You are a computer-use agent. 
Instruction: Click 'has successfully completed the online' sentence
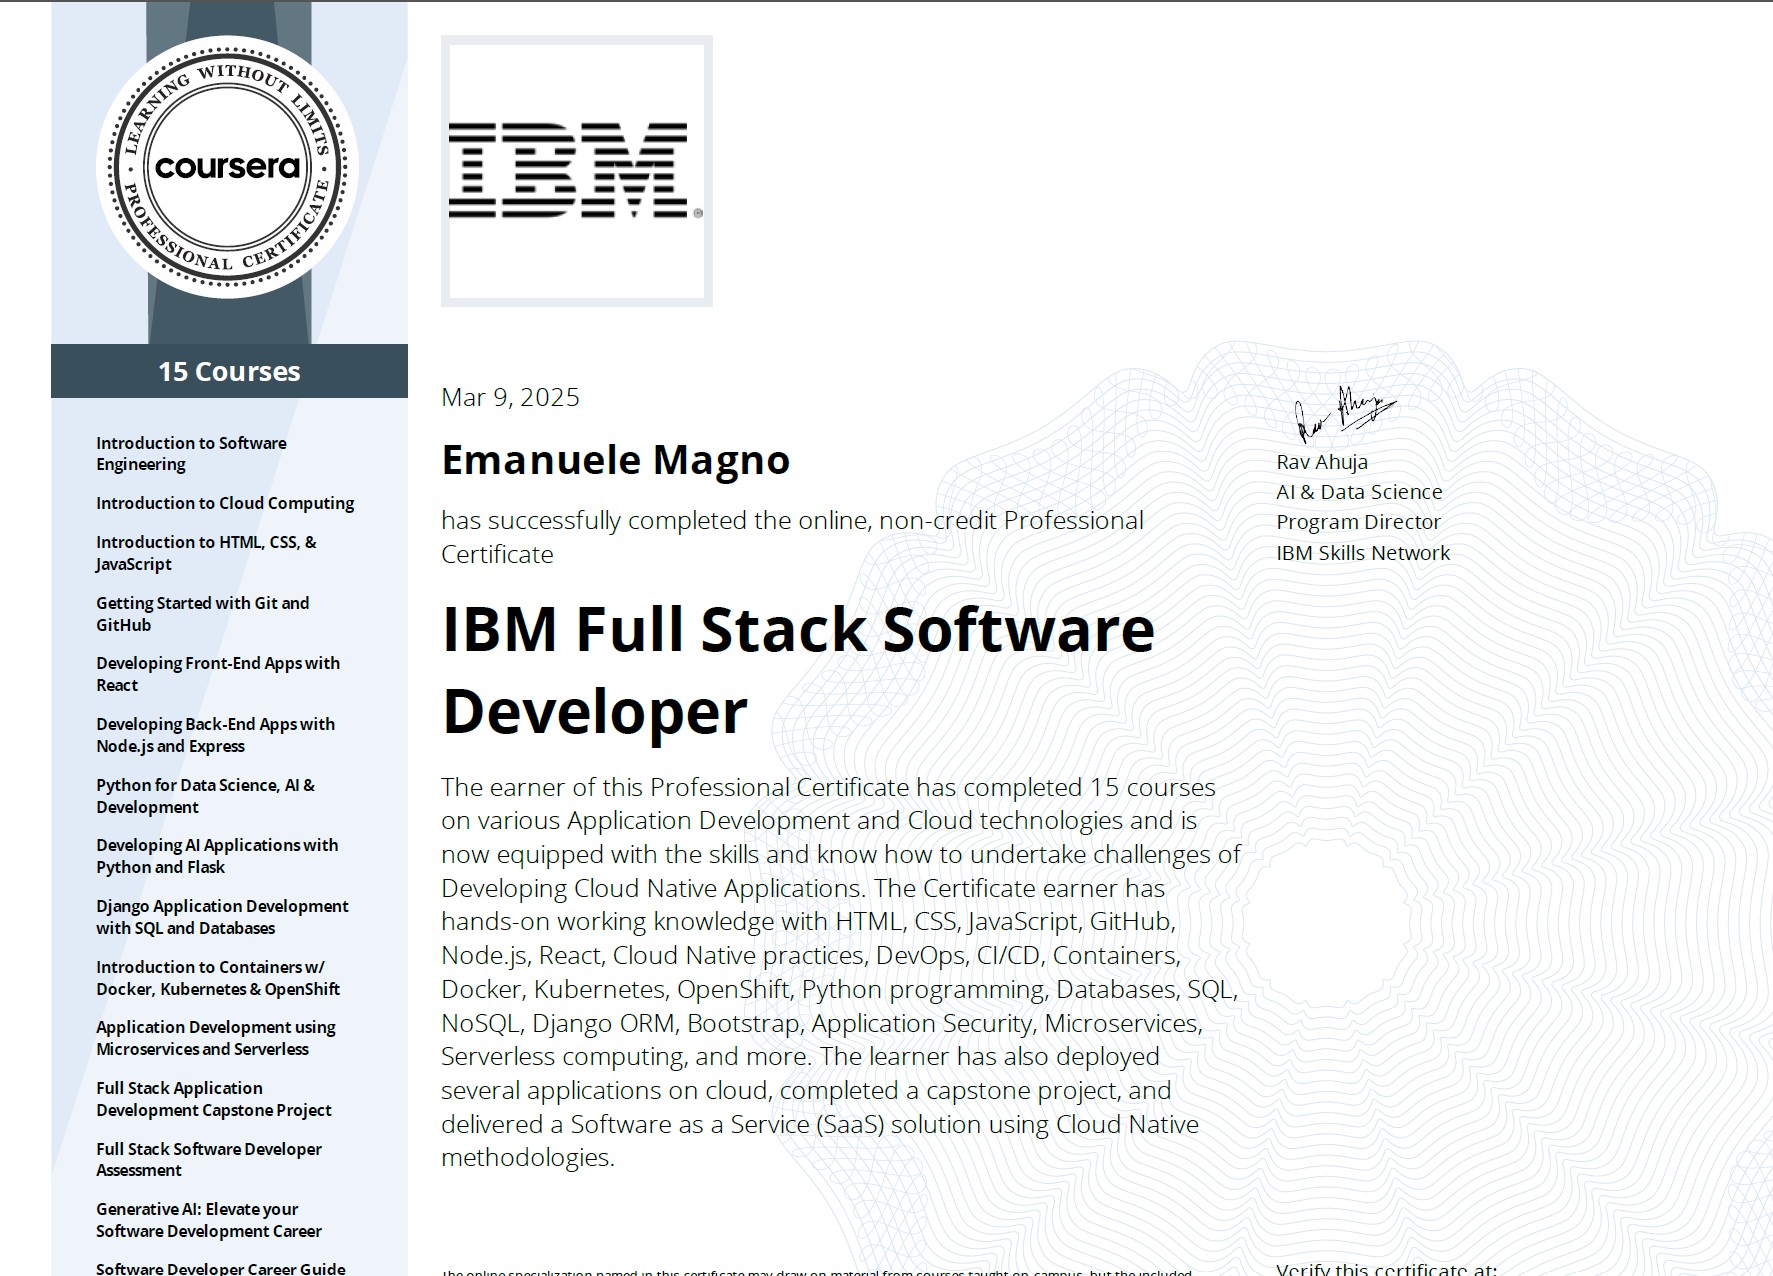coord(792,537)
